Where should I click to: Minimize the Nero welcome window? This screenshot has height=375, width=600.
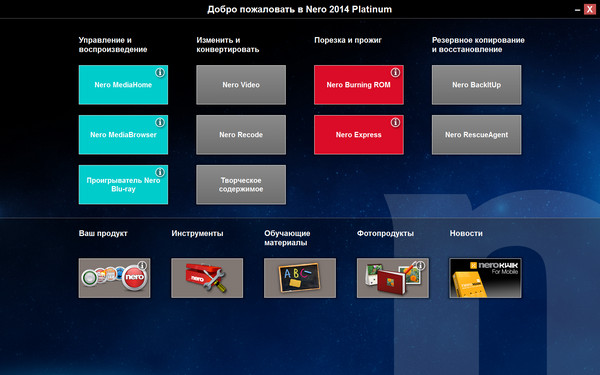(x=577, y=10)
